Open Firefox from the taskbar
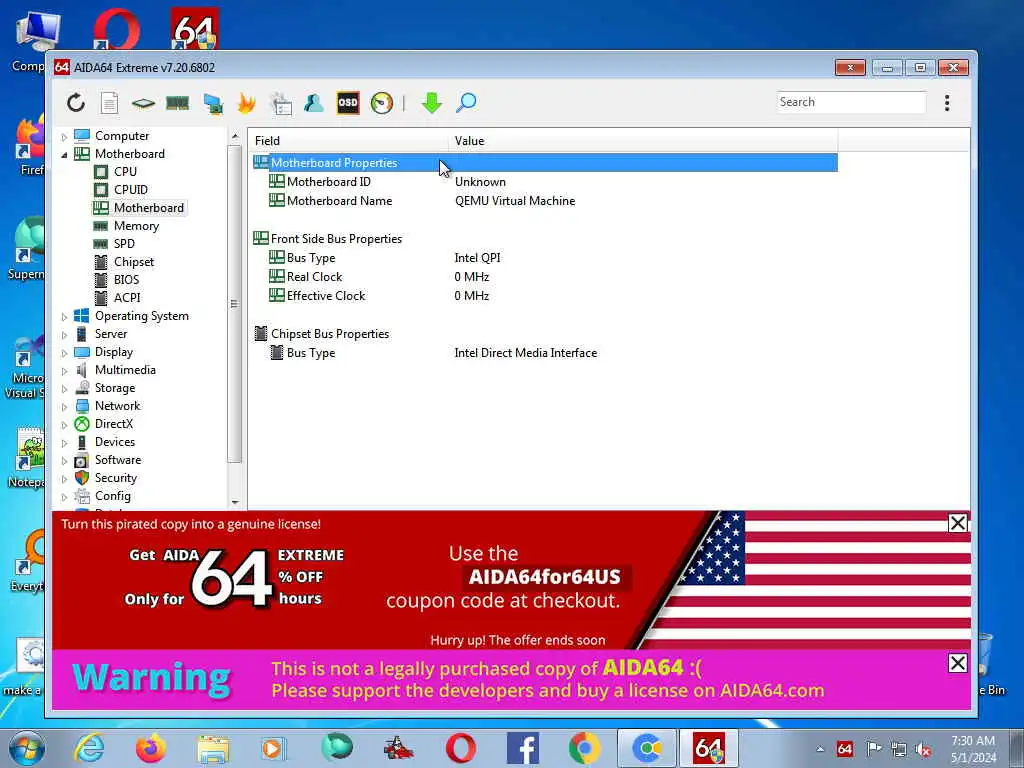The image size is (1024, 768). coord(151,748)
